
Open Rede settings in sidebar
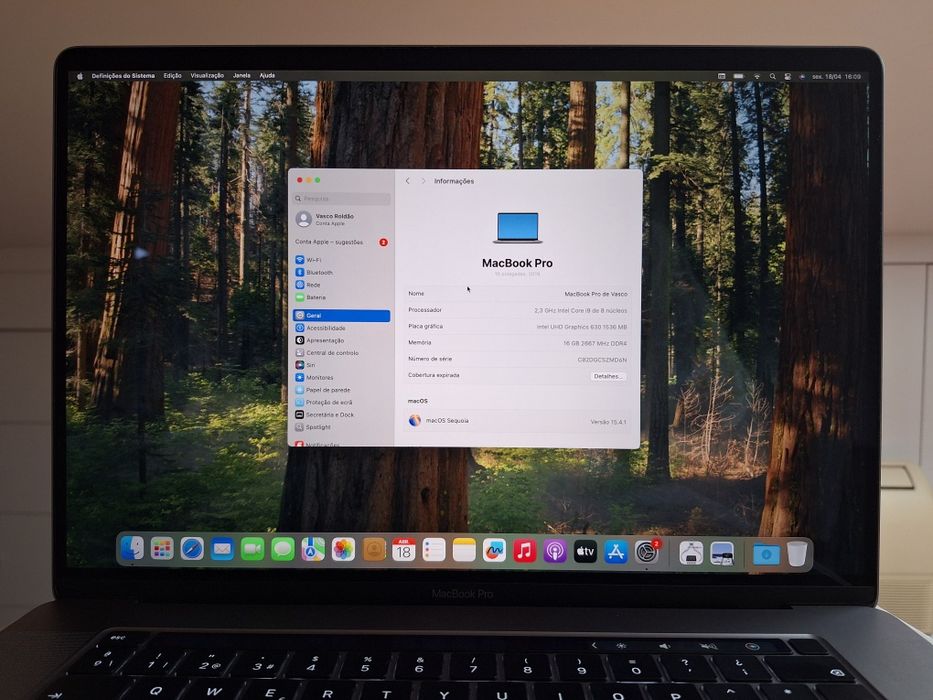342,285
